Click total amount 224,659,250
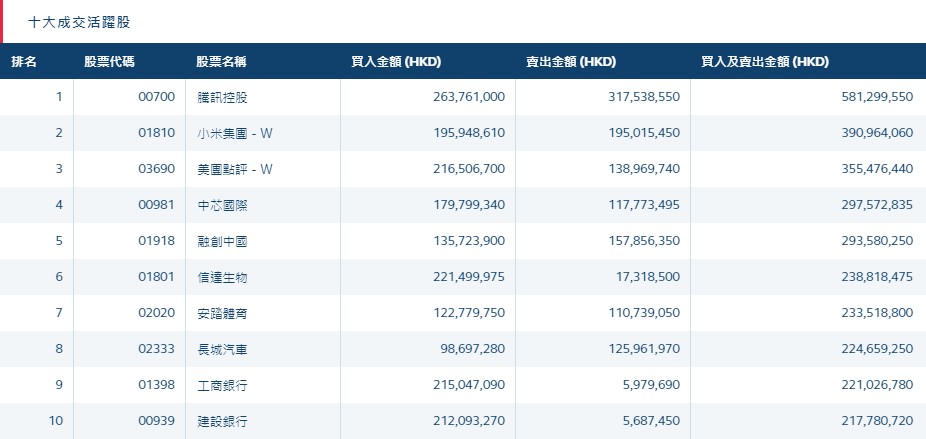The image size is (926, 439). tap(877, 349)
